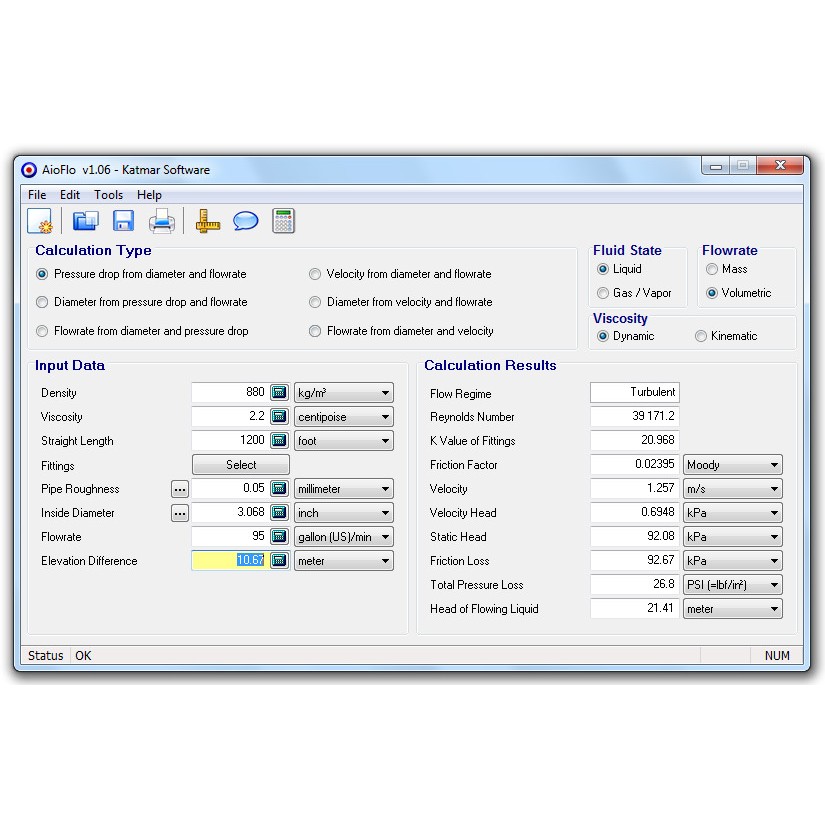
Task: Open the Tools menu
Action: (x=108, y=195)
